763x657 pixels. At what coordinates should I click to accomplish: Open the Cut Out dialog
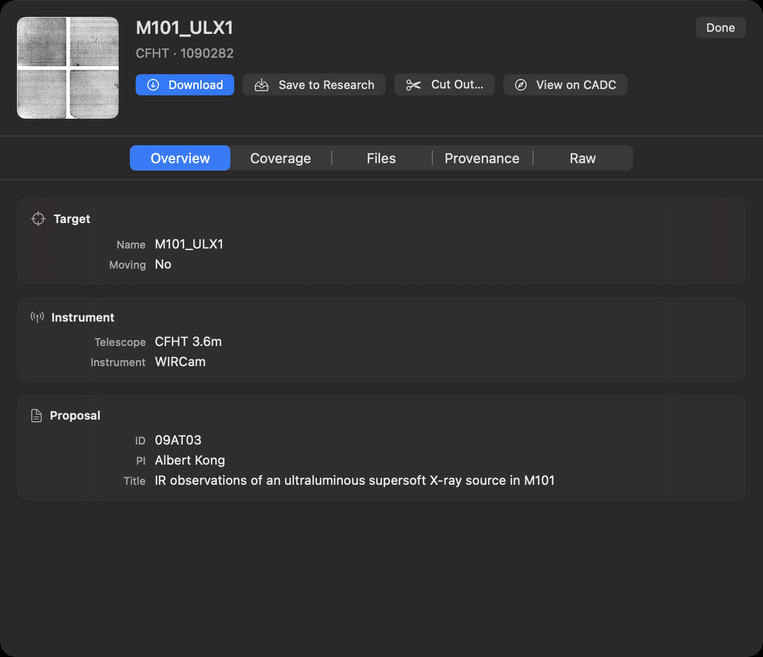point(444,85)
